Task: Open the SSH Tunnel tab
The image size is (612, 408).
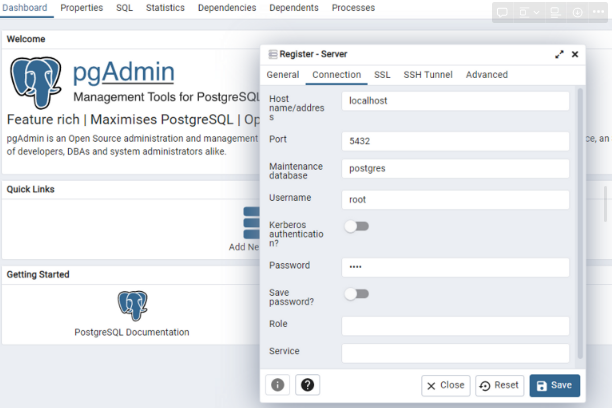Action: (428, 75)
